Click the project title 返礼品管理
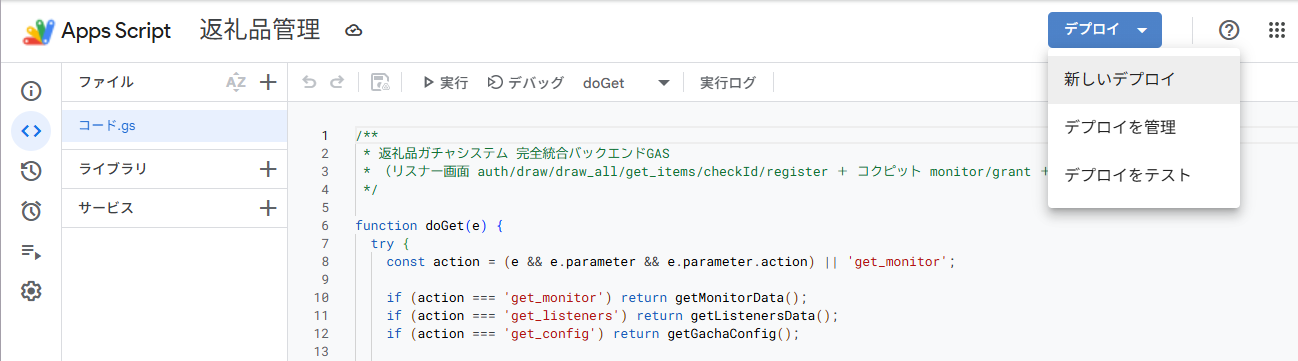1298x361 pixels. pyautogui.click(x=260, y=31)
